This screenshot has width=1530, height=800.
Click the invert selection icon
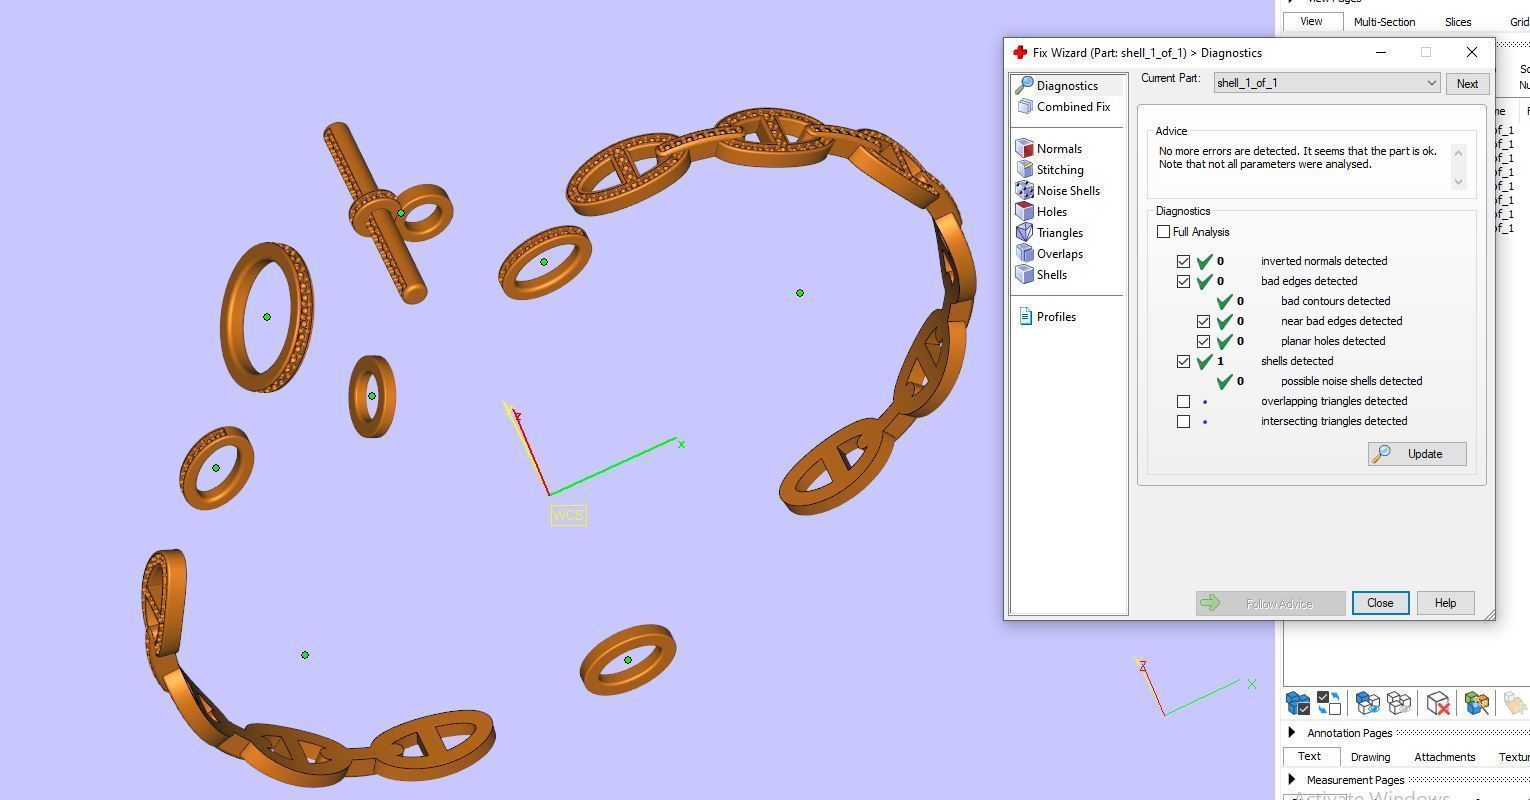(x=1329, y=704)
